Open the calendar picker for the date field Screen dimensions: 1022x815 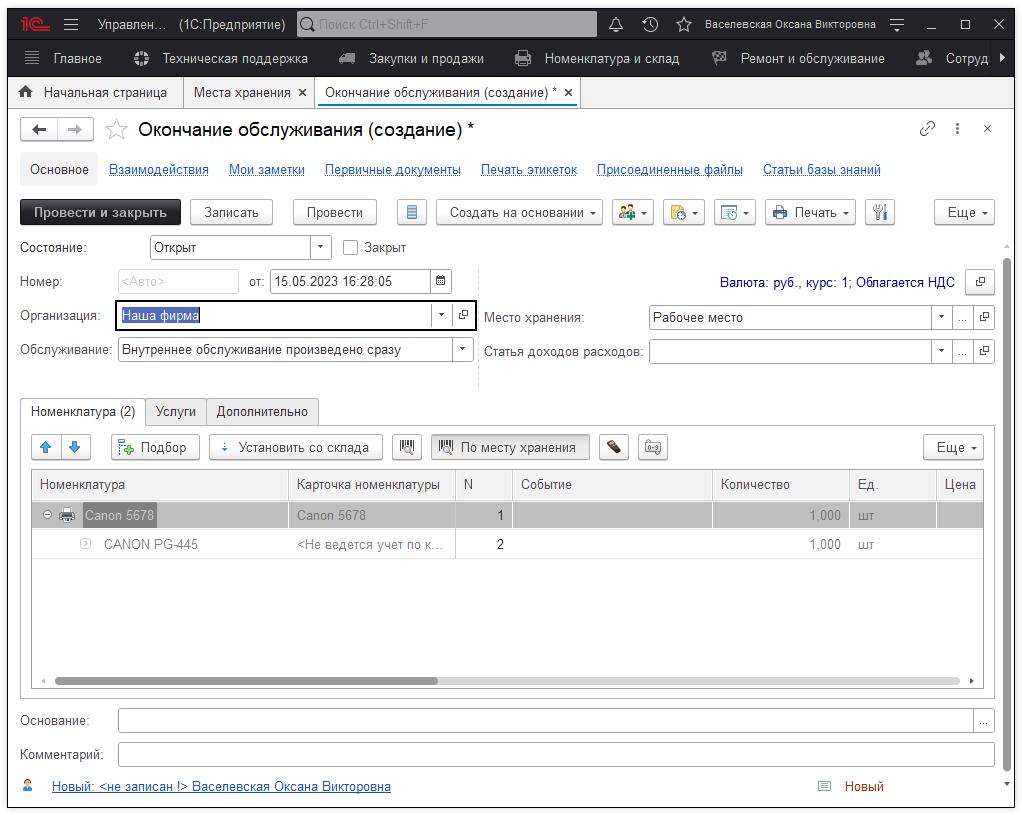pos(441,282)
